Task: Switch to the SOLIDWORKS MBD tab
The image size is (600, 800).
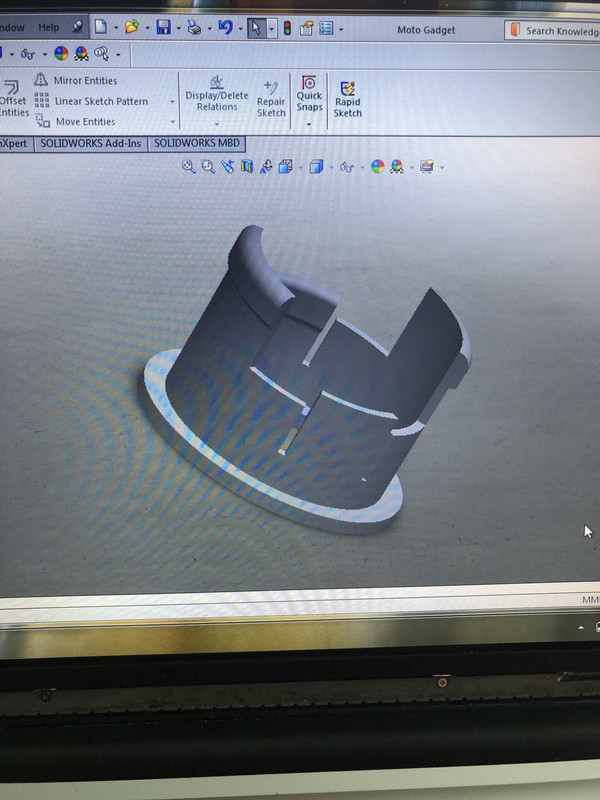Action: point(197,143)
